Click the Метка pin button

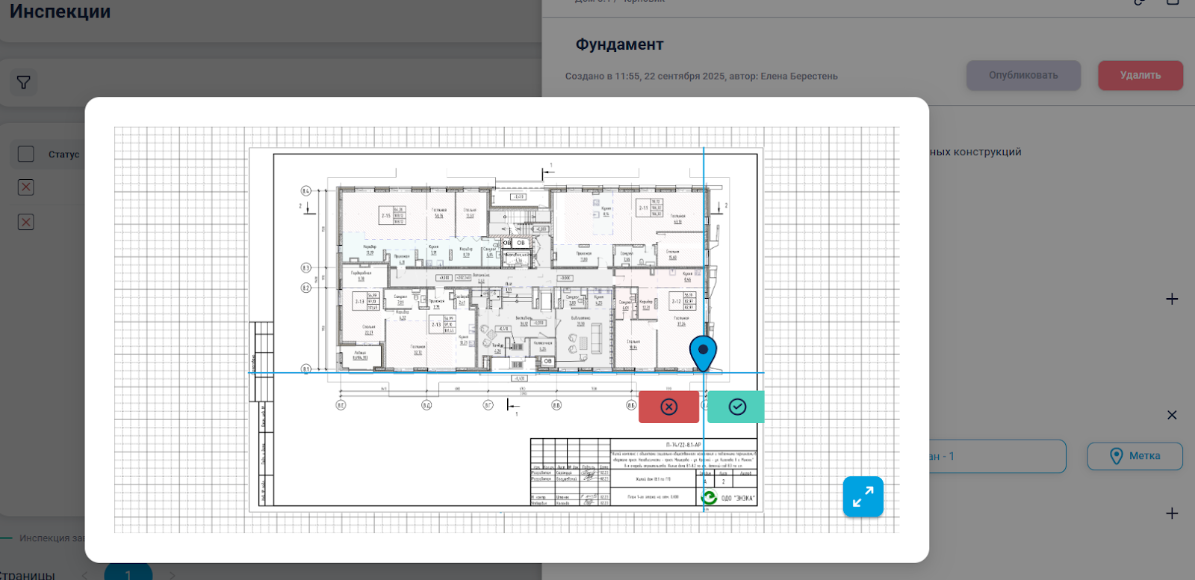point(1134,456)
